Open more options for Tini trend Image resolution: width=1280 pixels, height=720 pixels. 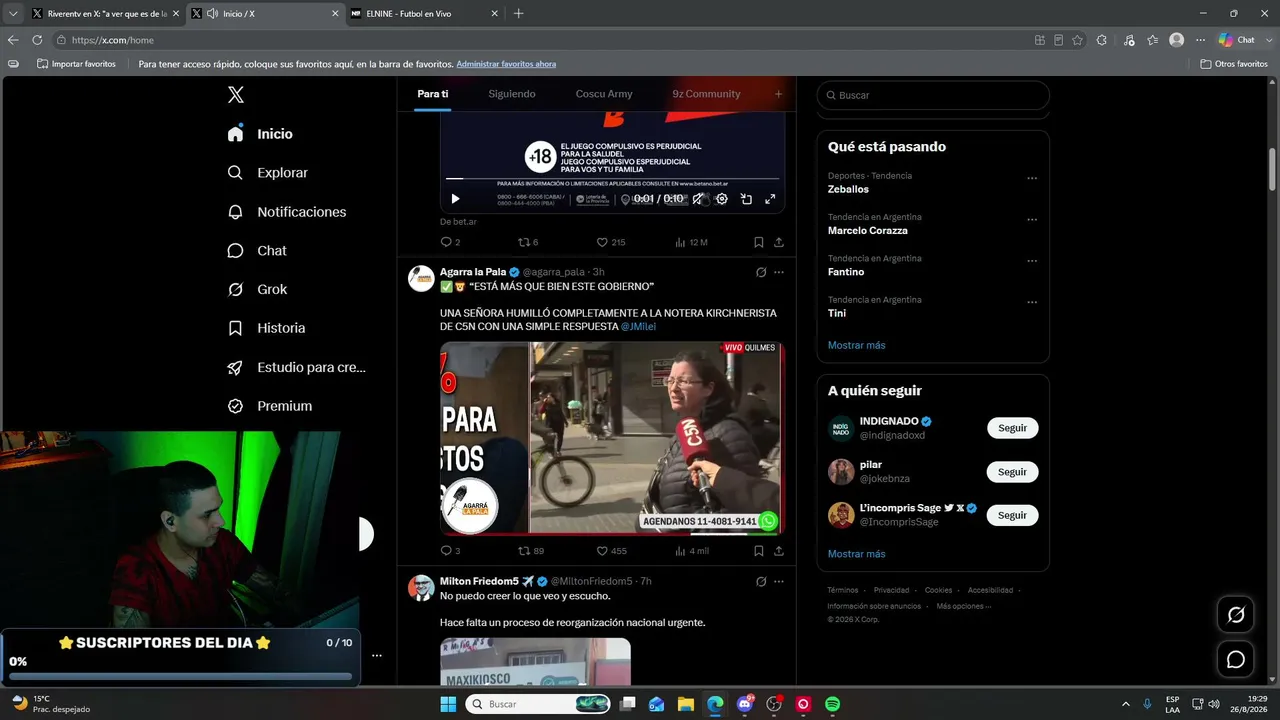(1032, 302)
